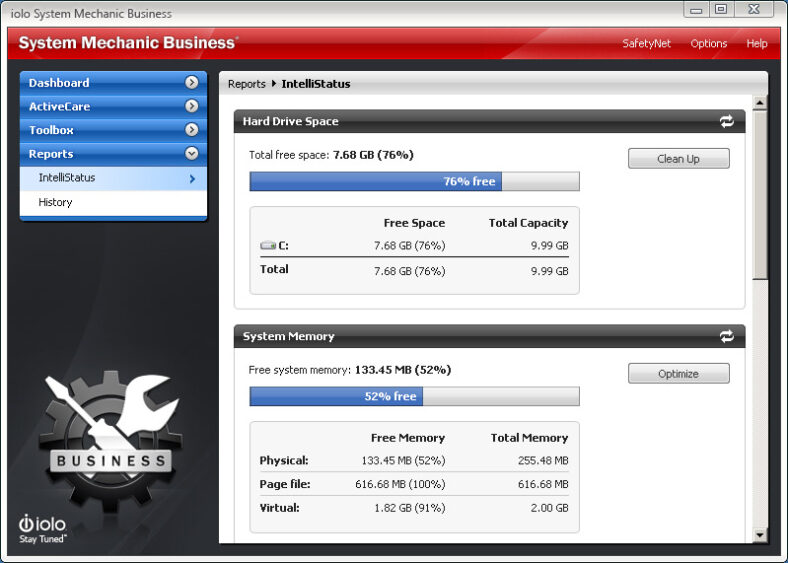Click the IntelliStatus row arrow

click(x=192, y=178)
